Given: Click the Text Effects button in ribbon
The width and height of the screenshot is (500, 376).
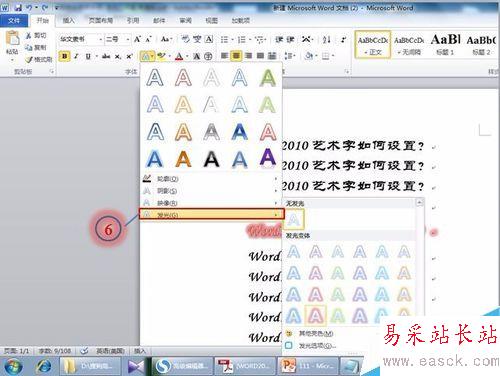Looking at the screenshot, I should [x=147, y=56].
